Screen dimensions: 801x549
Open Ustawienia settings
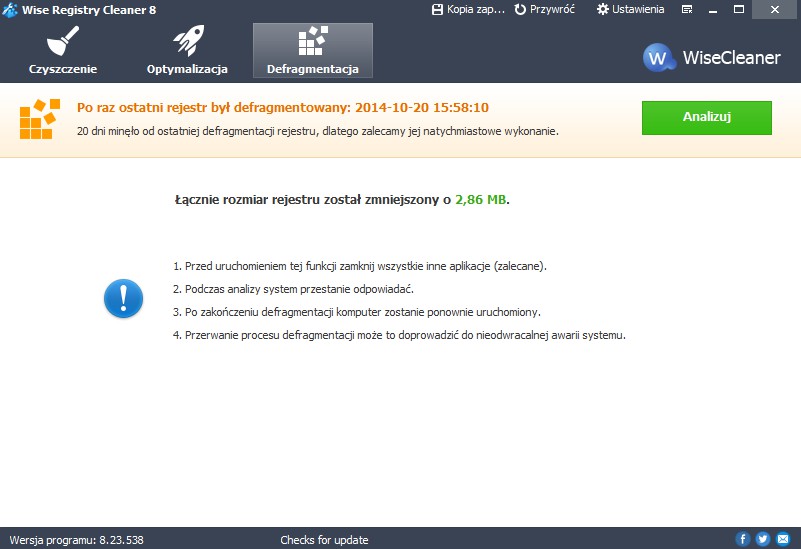coord(630,9)
